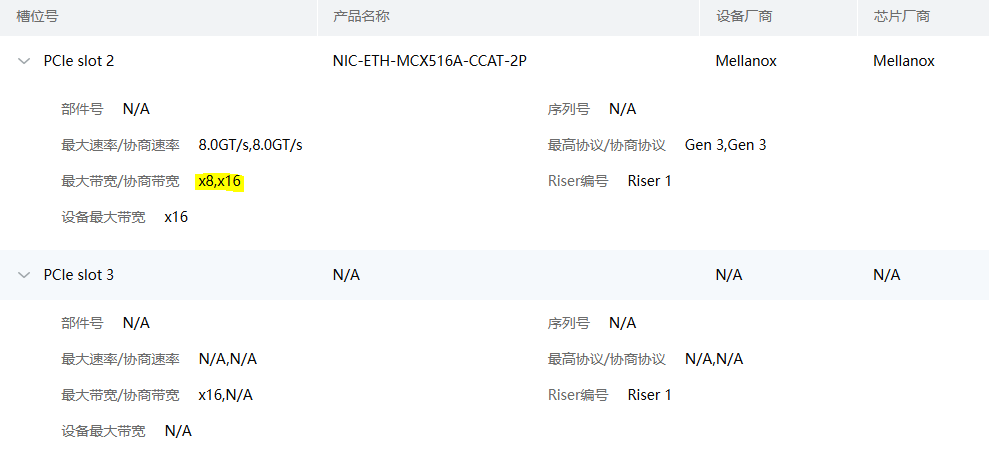Click the highlighted x8,x16 bandwidth value
The image size is (989, 469).
(220, 181)
